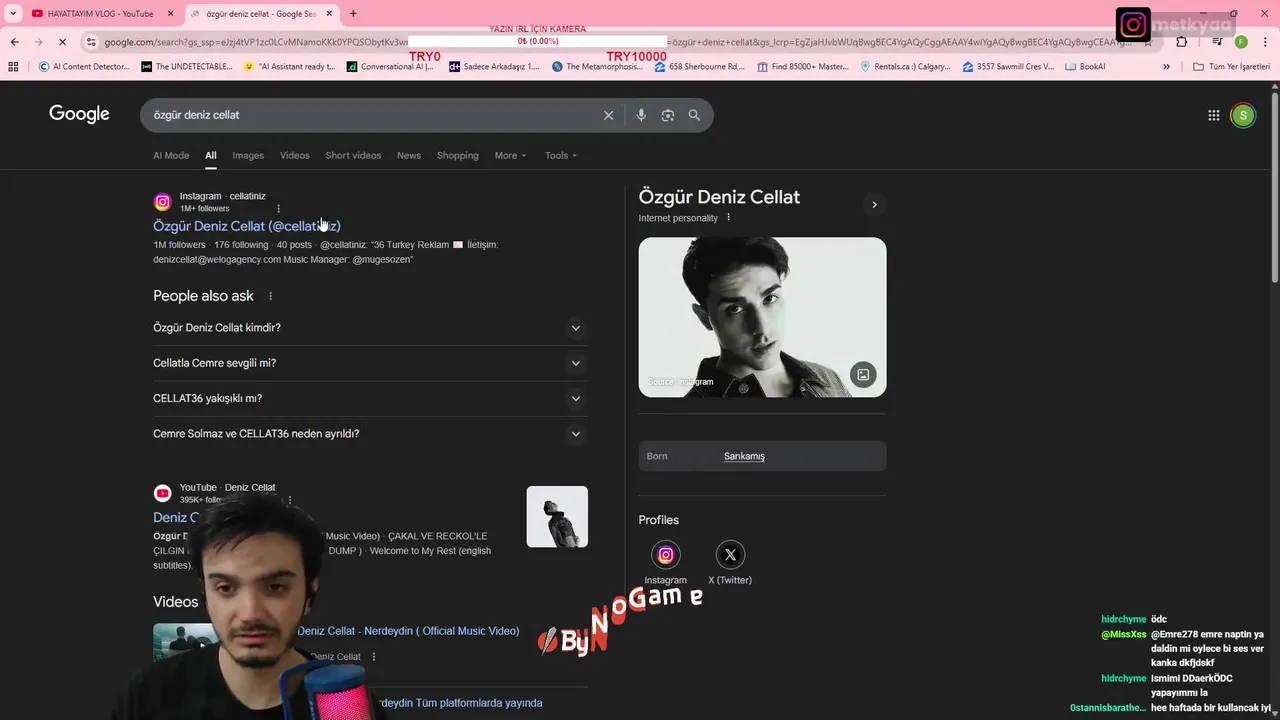Clear the search box with the X icon
This screenshot has height=720, width=1280.
pyautogui.click(x=608, y=115)
